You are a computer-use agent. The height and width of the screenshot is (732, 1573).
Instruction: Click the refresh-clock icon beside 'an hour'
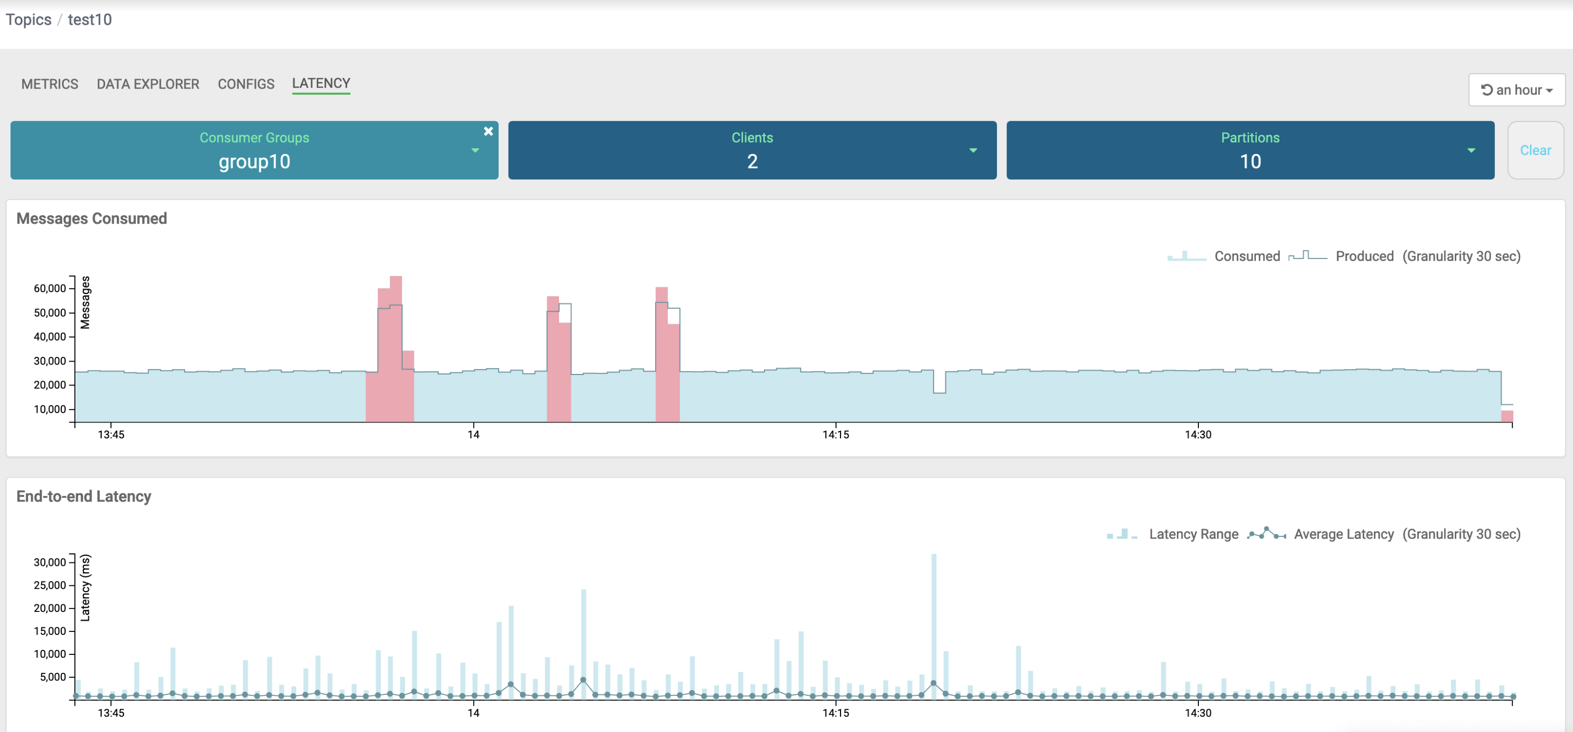(x=1487, y=90)
